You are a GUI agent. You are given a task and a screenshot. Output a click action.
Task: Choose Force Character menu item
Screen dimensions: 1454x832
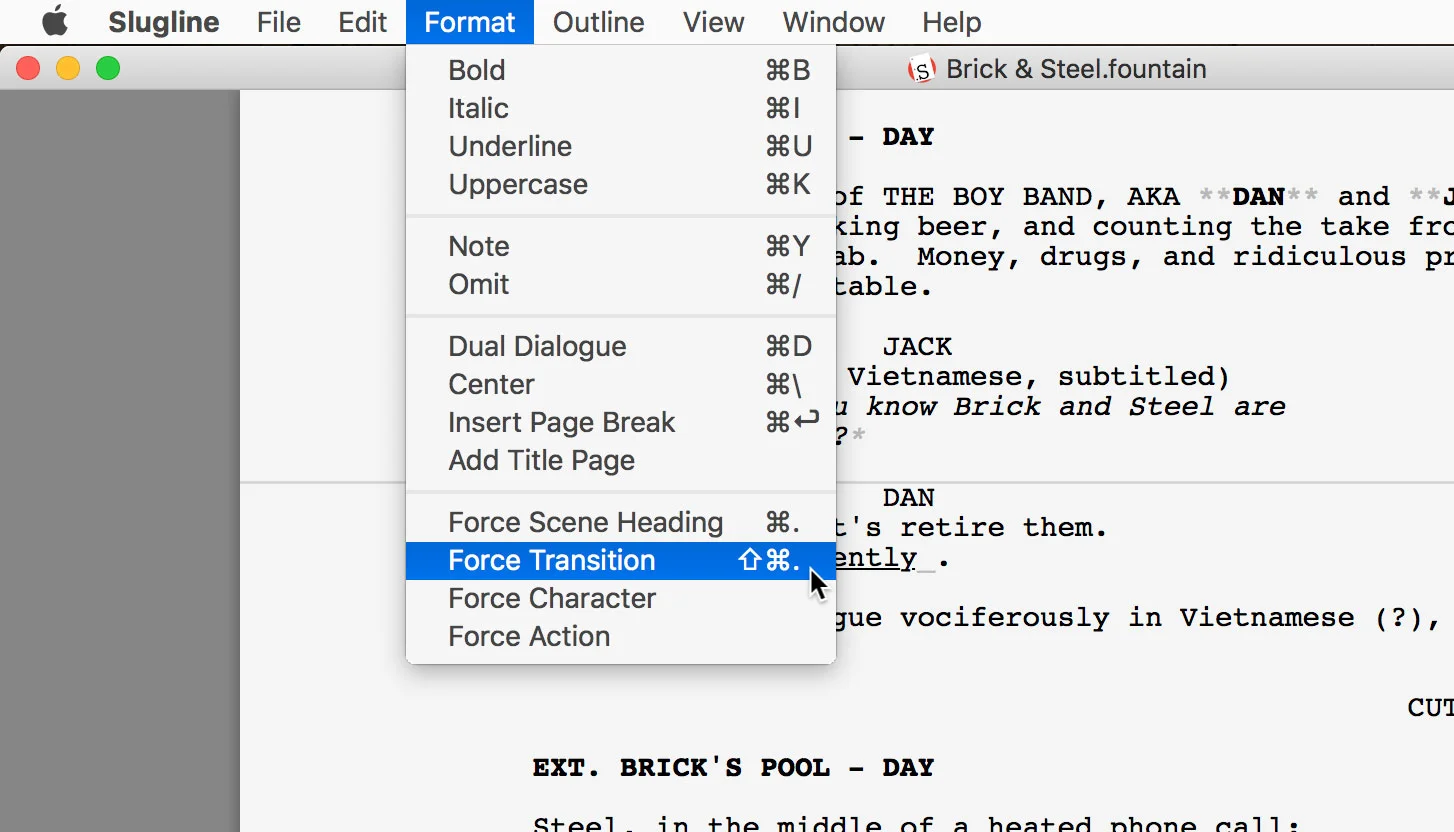[x=621, y=598]
